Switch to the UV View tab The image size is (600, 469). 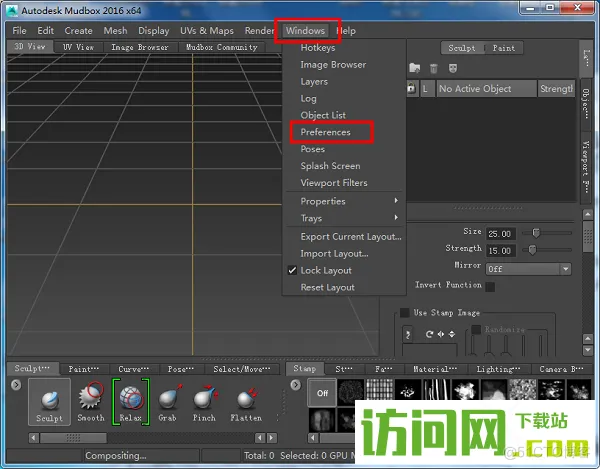(x=78, y=47)
